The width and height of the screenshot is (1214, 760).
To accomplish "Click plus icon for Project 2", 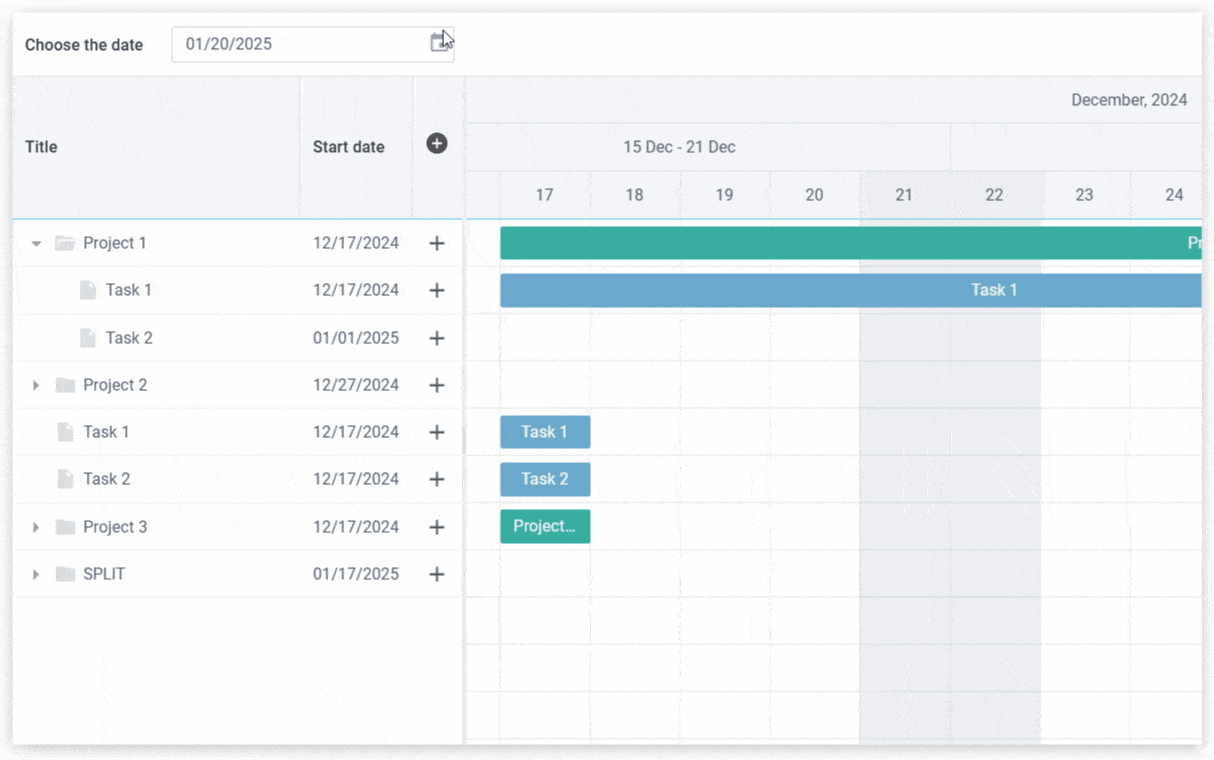I will click(x=437, y=385).
